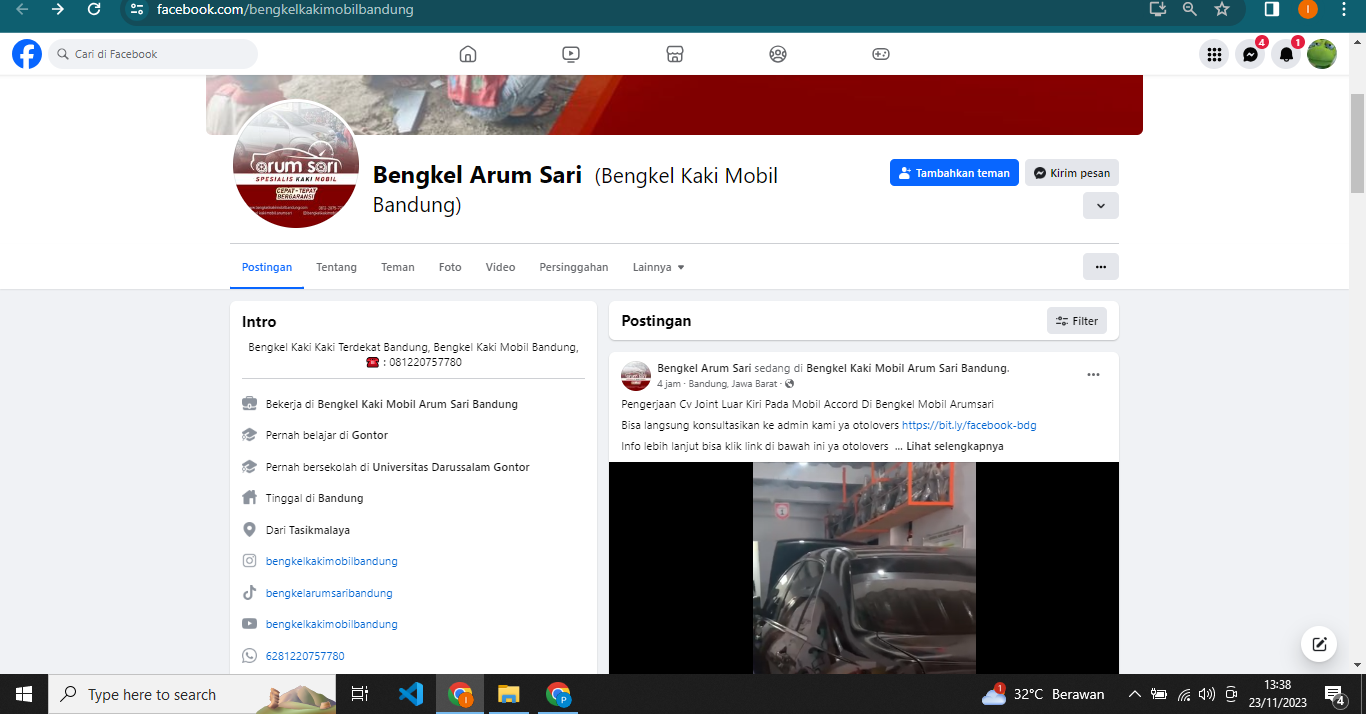Viewport: 1366px width, 714px height.
Task: Open the profile three-dot options menu
Action: pyautogui.click(x=1101, y=267)
